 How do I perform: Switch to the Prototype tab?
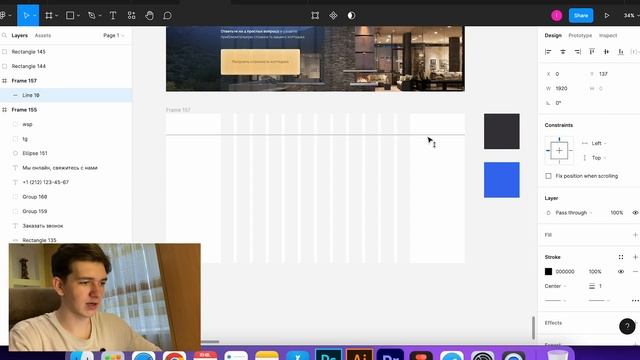coord(580,36)
